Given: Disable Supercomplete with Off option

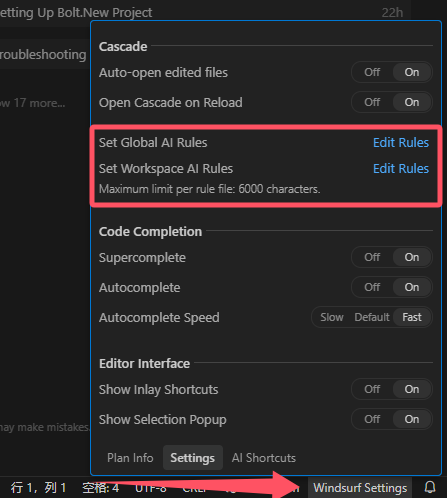Looking at the screenshot, I should (x=372, y=257).
